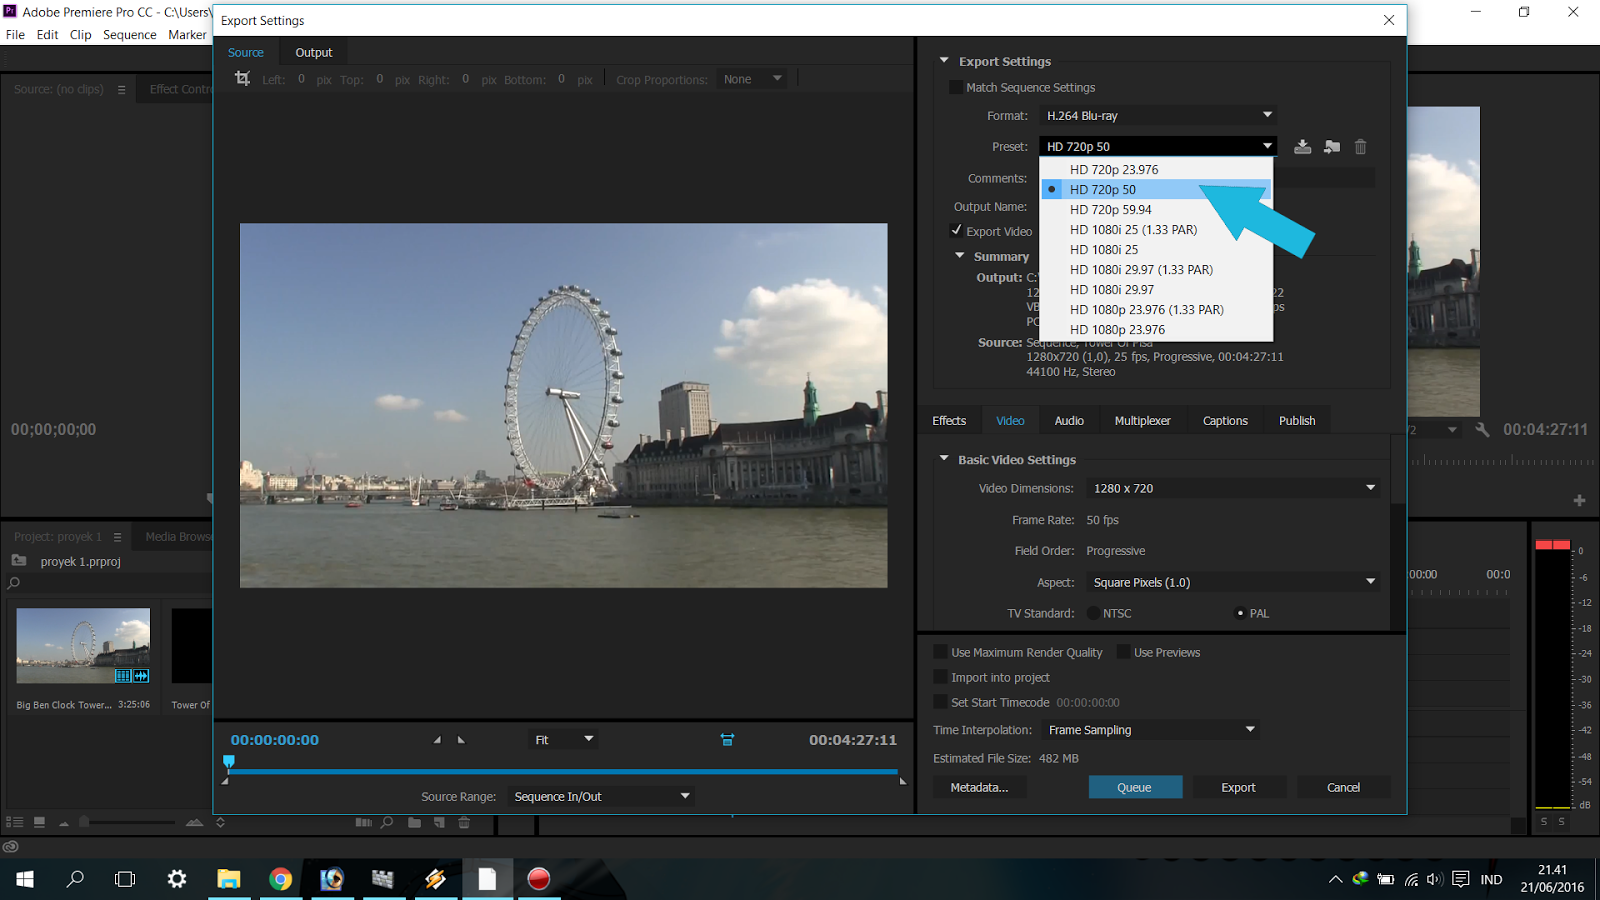1600x900 pixels.
Task: Click the New Item icon in project panel
Action: click(x=439, y=822)
